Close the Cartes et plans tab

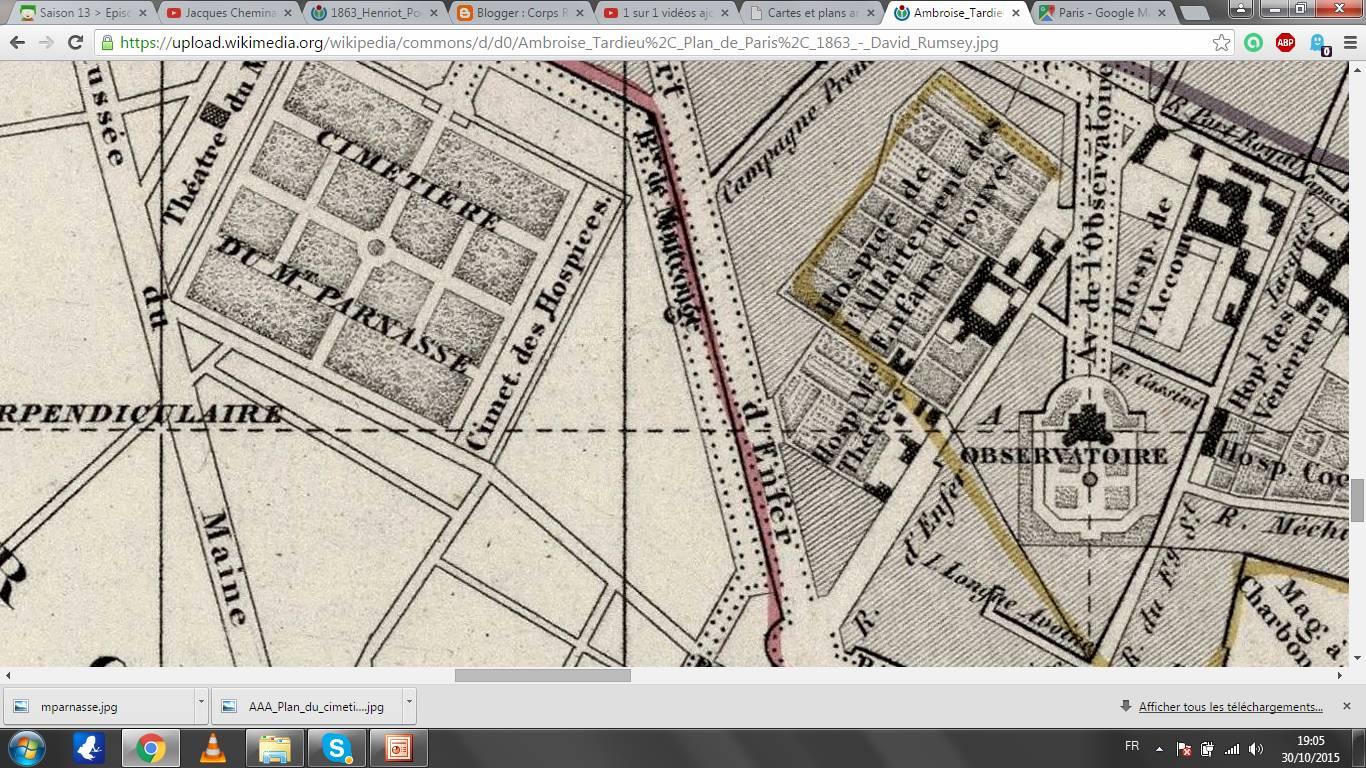pos(869,13)
